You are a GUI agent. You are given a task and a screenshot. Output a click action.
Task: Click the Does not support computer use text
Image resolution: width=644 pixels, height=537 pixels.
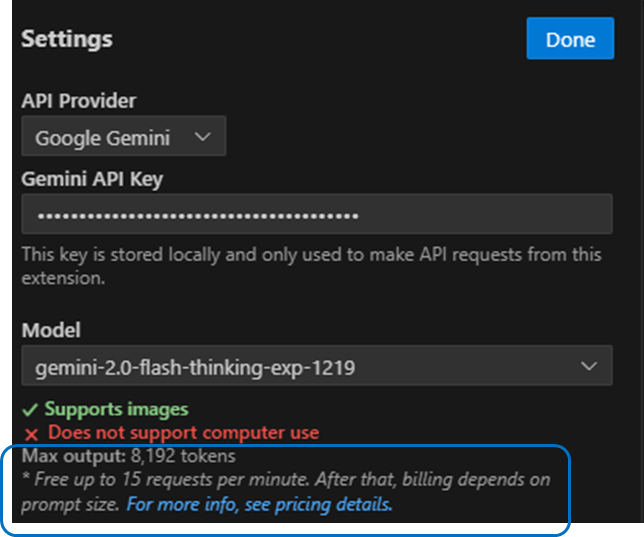tap(183, 433)
